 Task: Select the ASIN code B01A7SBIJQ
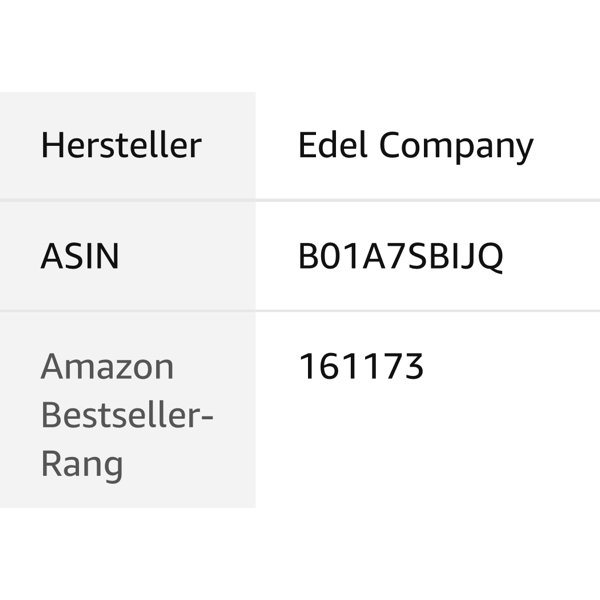tap(400, 257)
